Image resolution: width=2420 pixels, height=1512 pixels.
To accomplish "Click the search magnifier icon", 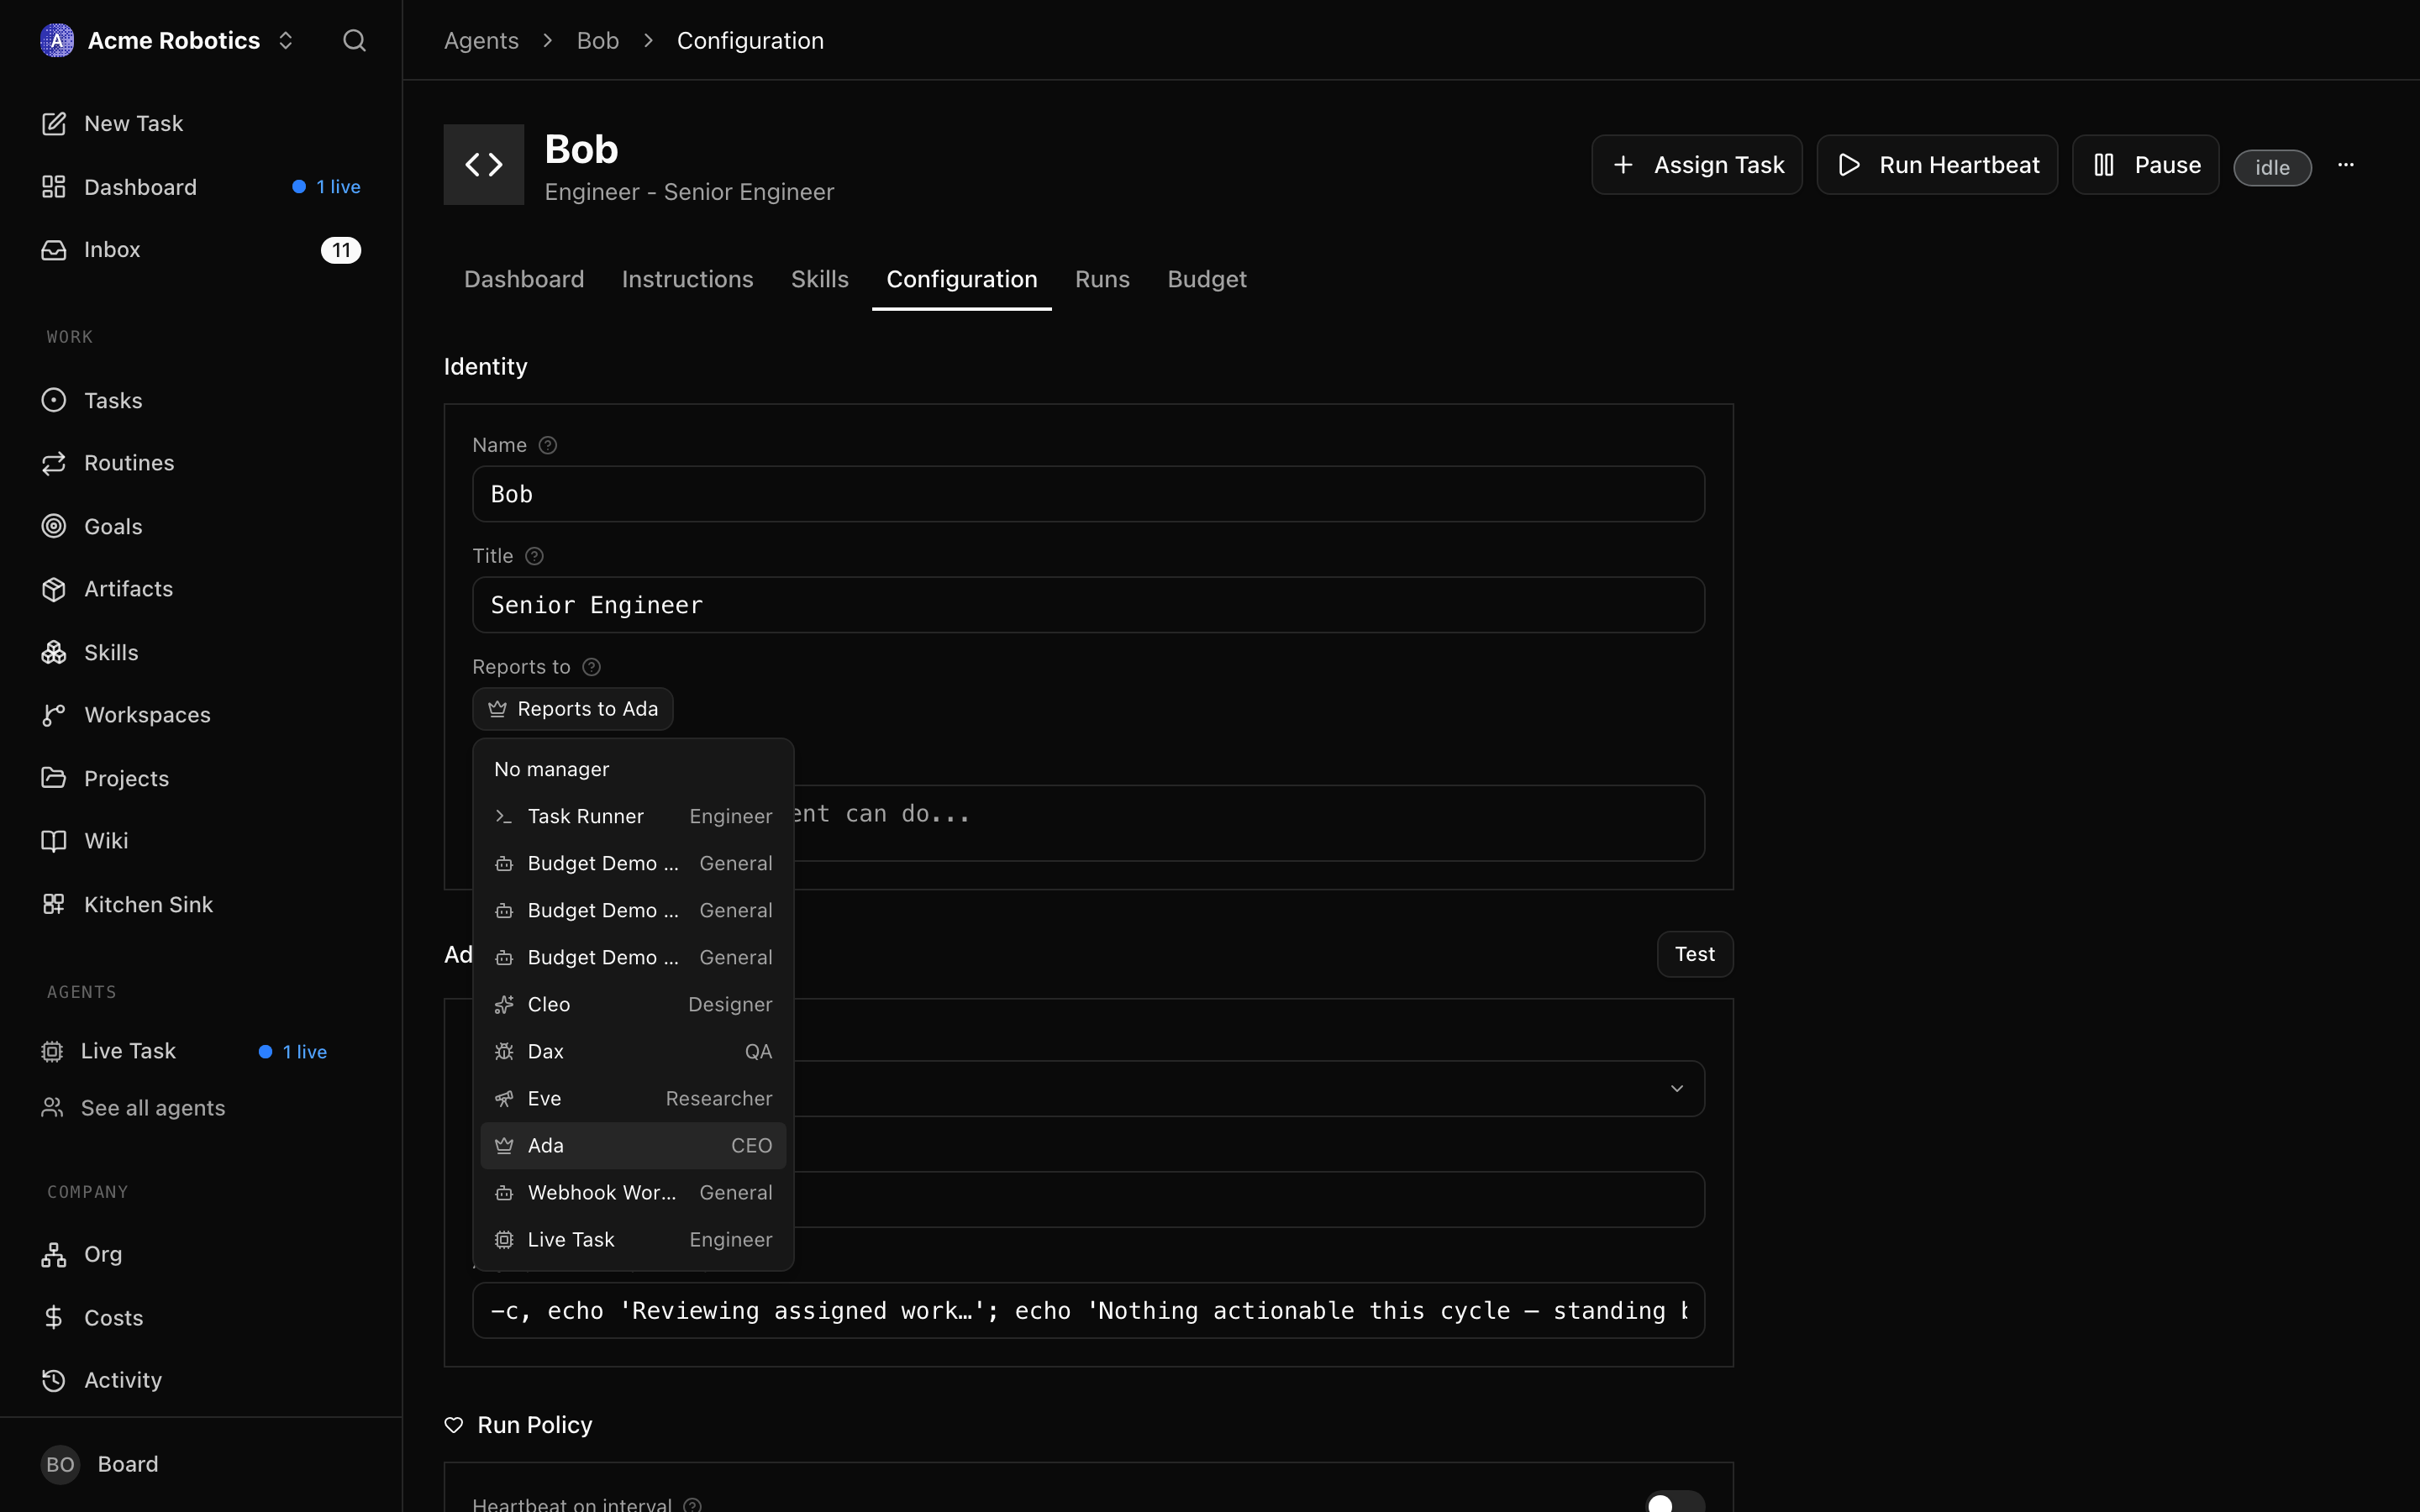I will pyautogui.click(x=354, y=40).
